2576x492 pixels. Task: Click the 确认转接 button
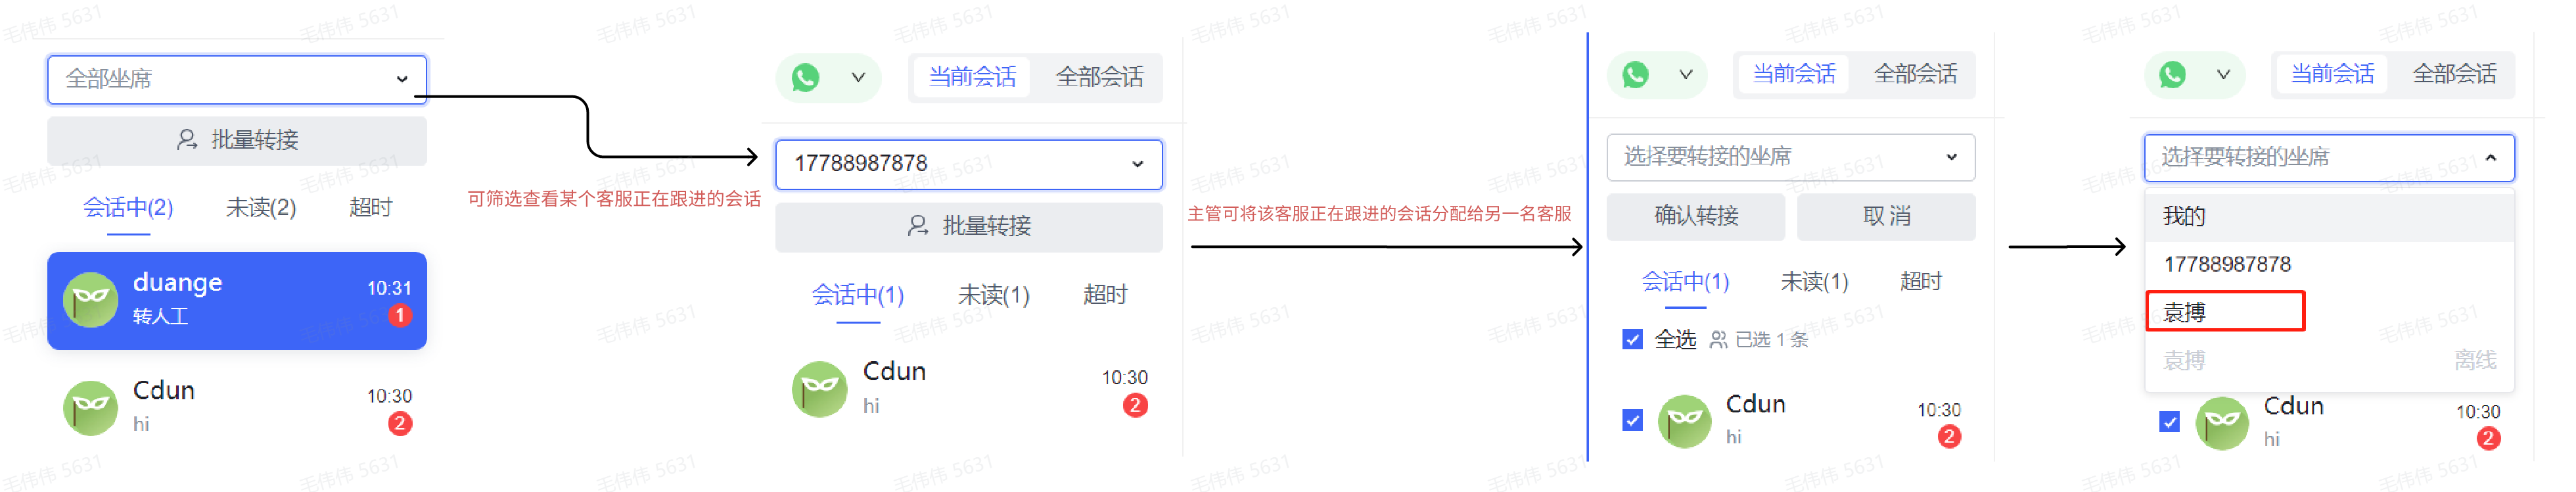(1696, 216)
